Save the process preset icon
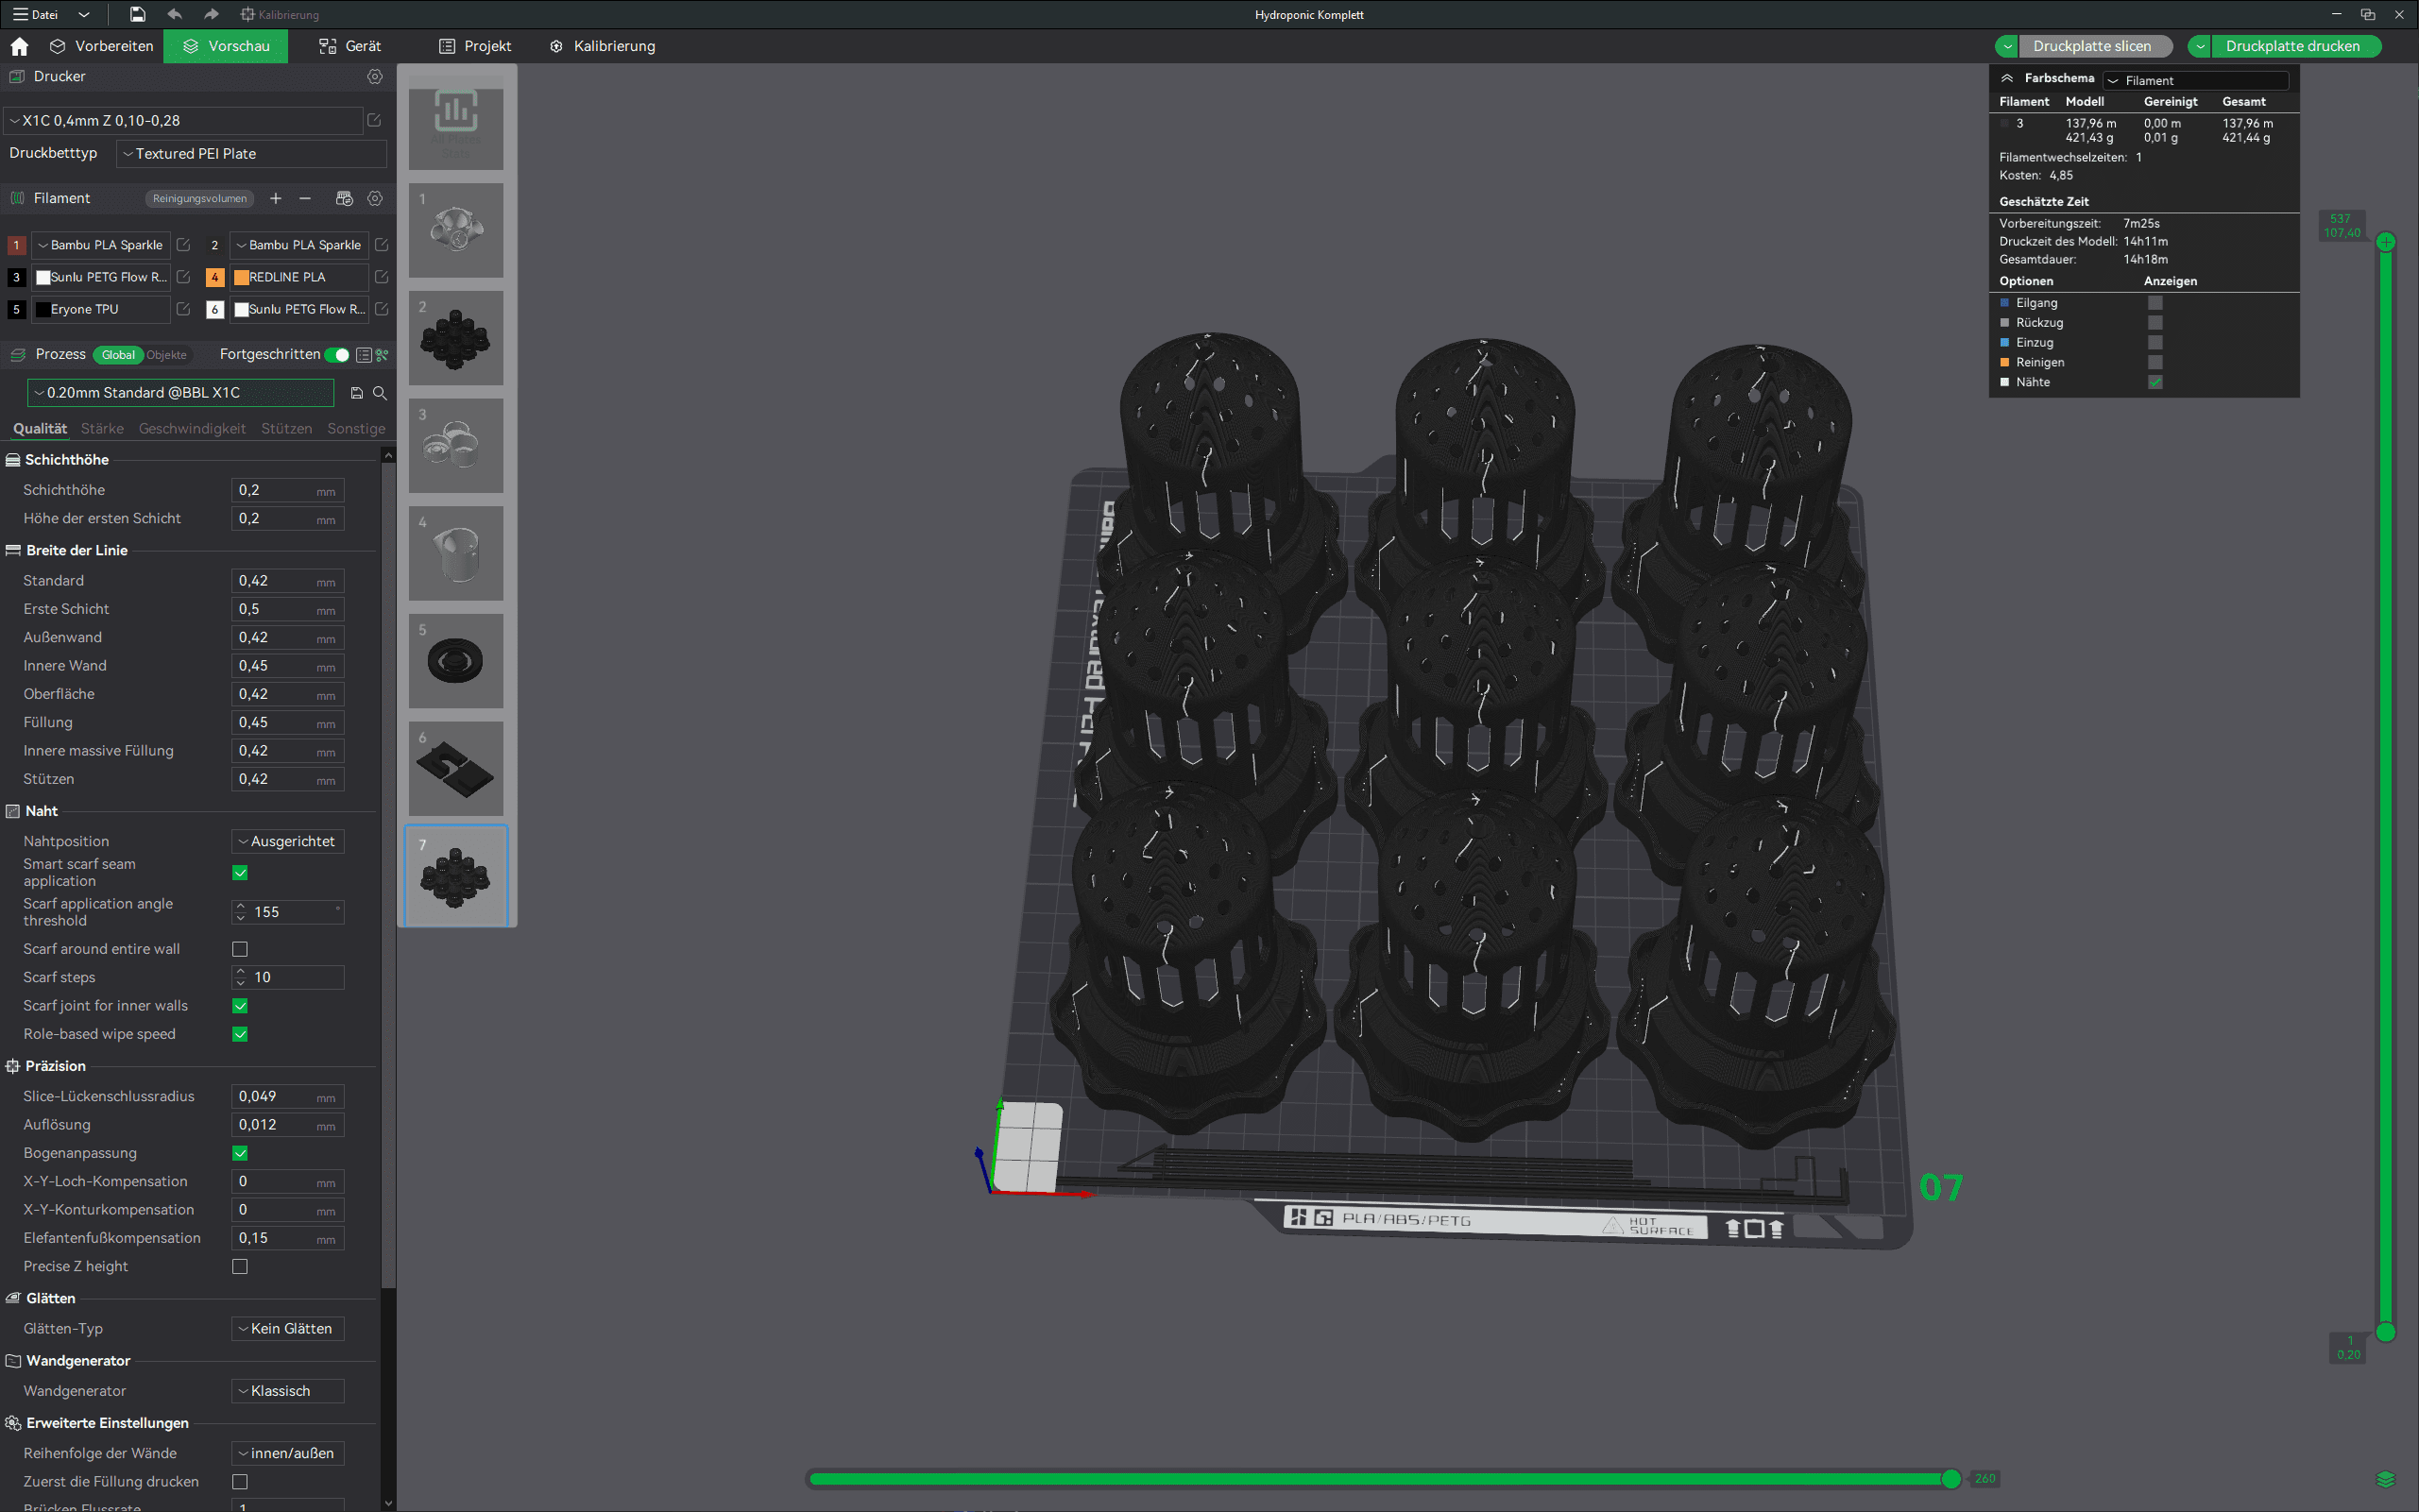The image size is (2419, 1512). 357,394
